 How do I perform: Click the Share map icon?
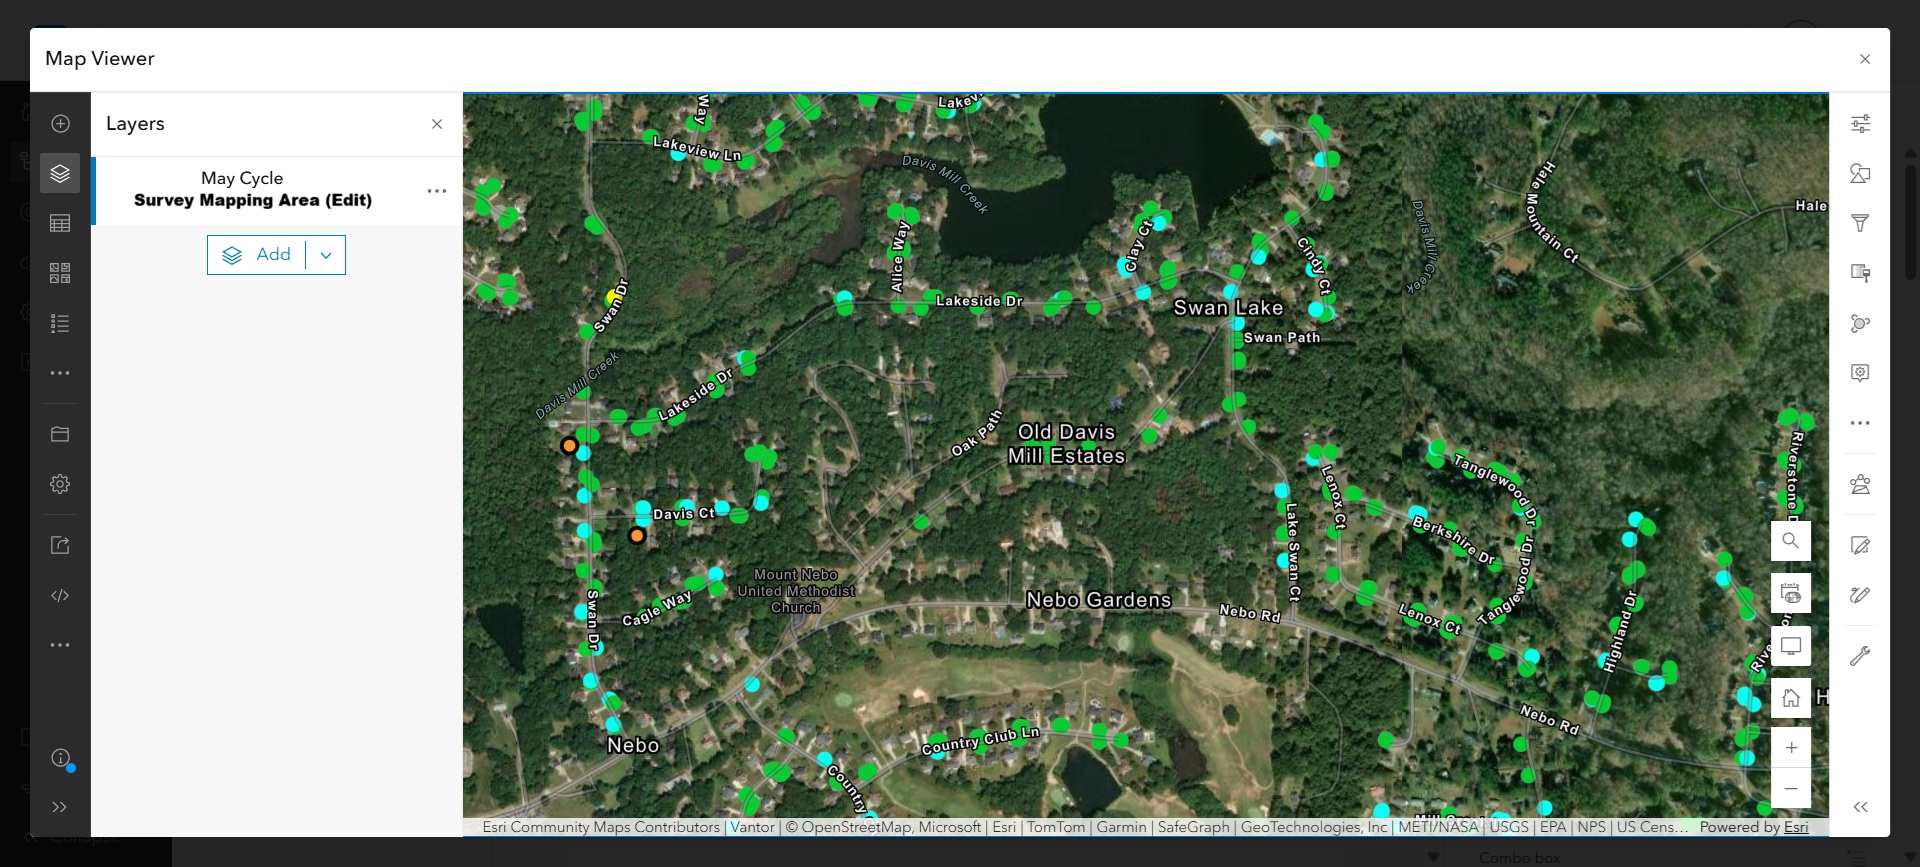tap(60, 545)
